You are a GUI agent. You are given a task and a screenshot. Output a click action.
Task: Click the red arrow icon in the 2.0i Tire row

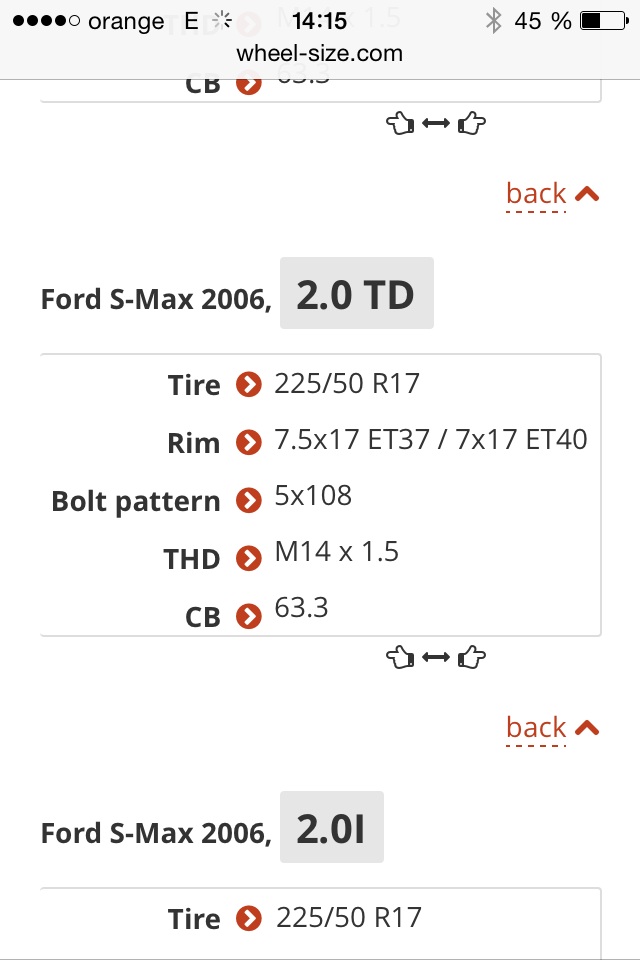click(248, 918)
